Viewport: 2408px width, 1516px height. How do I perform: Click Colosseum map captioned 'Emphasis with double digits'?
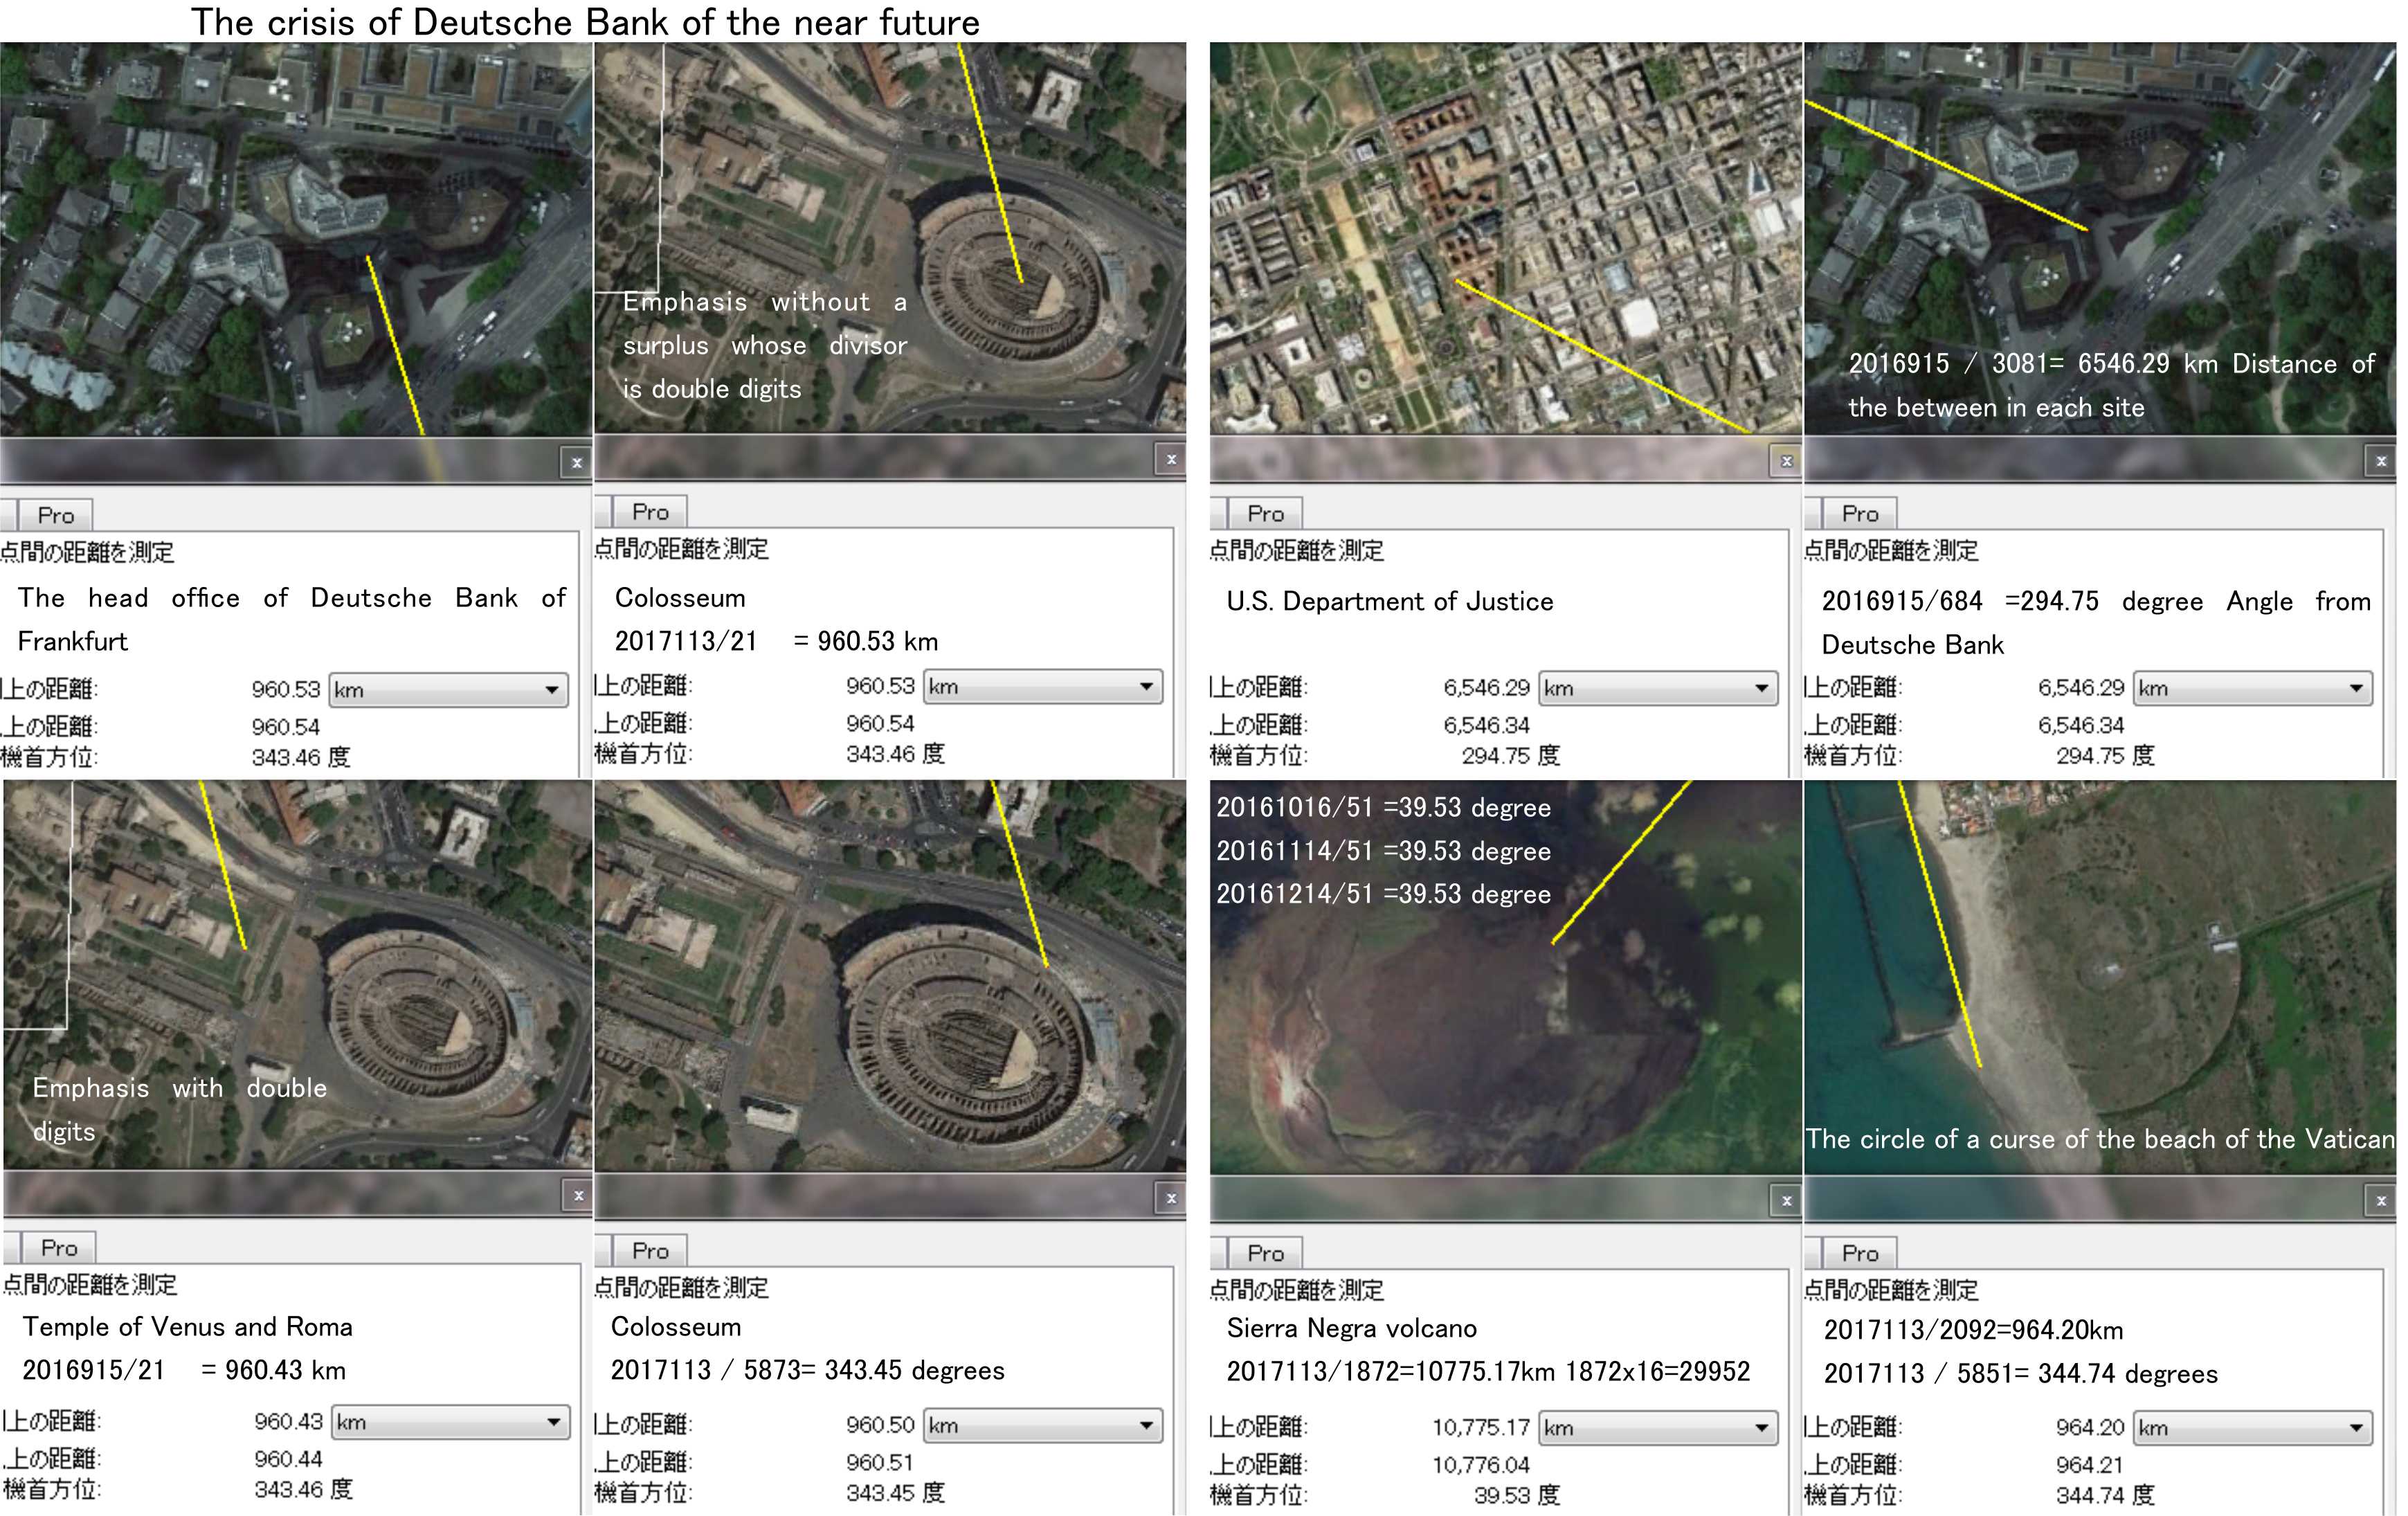click(x=298, y=975)
